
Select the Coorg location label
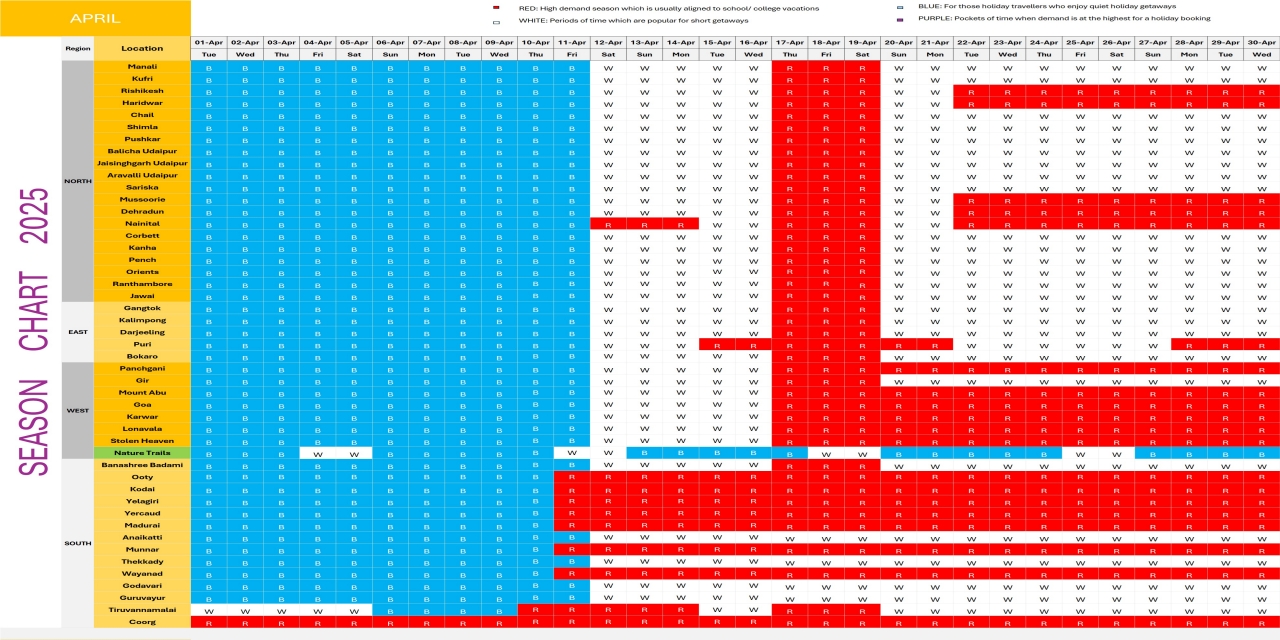click(141, 621)
